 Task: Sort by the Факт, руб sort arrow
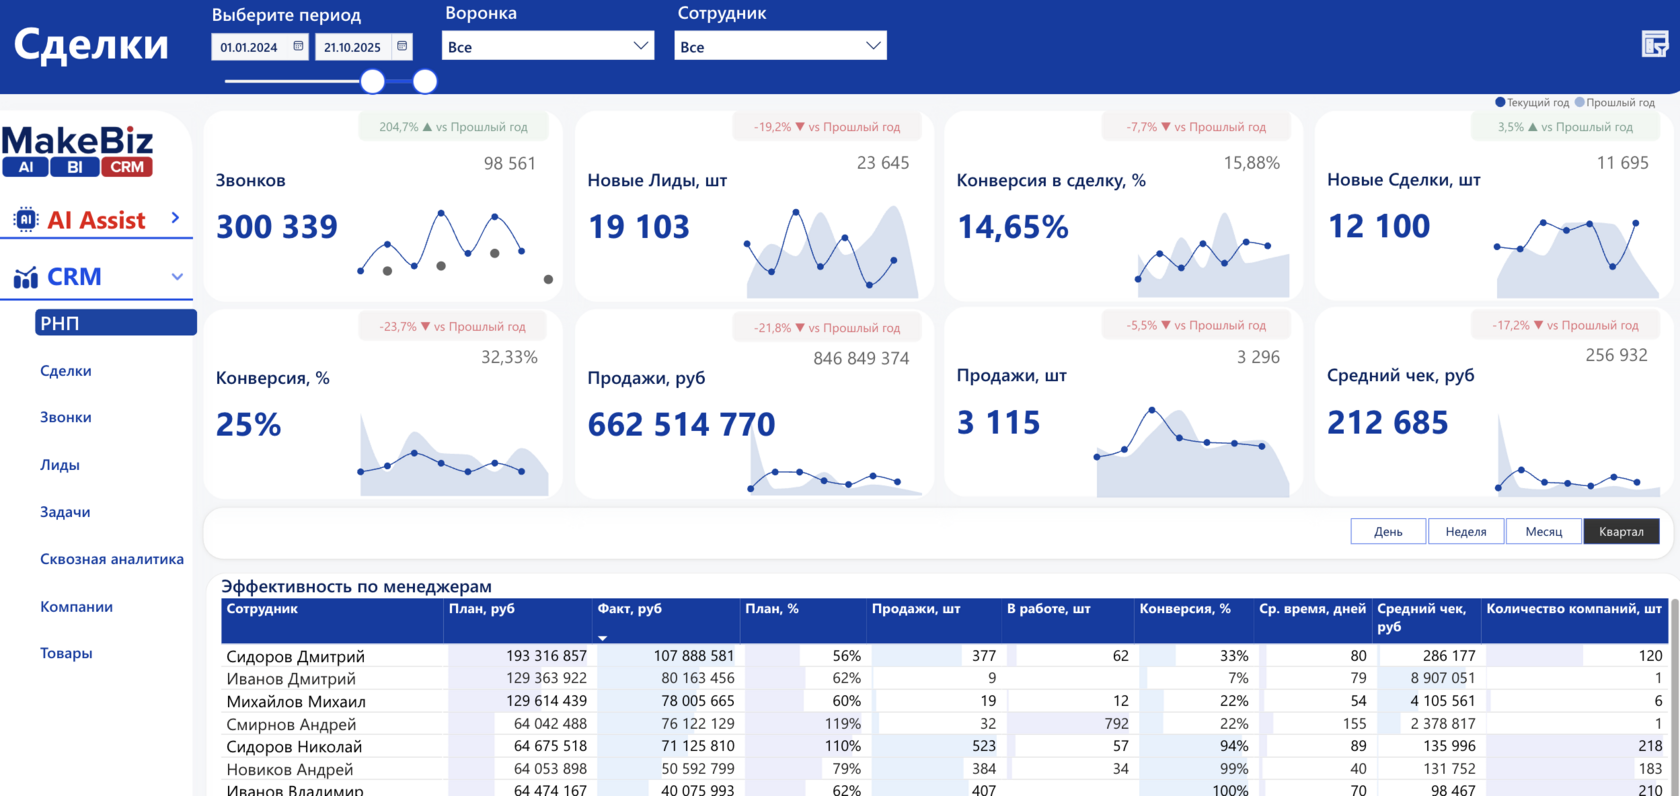pyautogui.click(x=602, y=637)
